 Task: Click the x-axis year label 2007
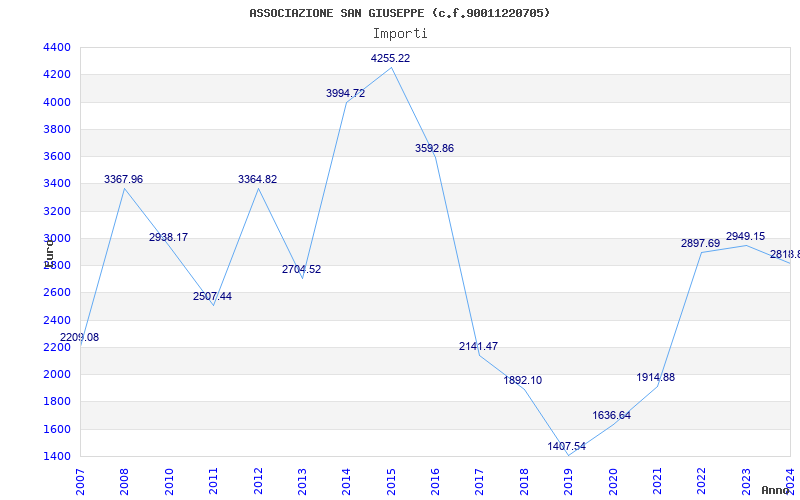click(x=80, y=482)
